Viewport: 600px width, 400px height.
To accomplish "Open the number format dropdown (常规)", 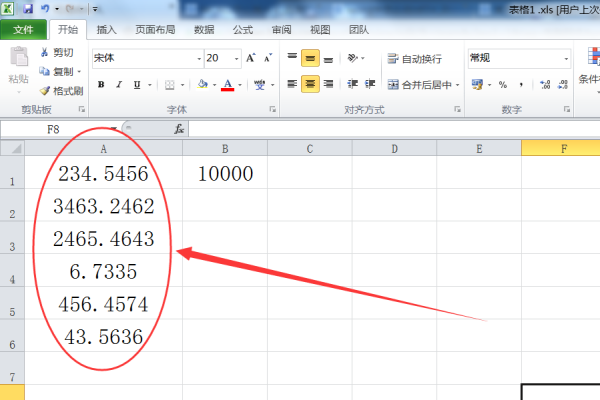I will [x=565, y=58].
